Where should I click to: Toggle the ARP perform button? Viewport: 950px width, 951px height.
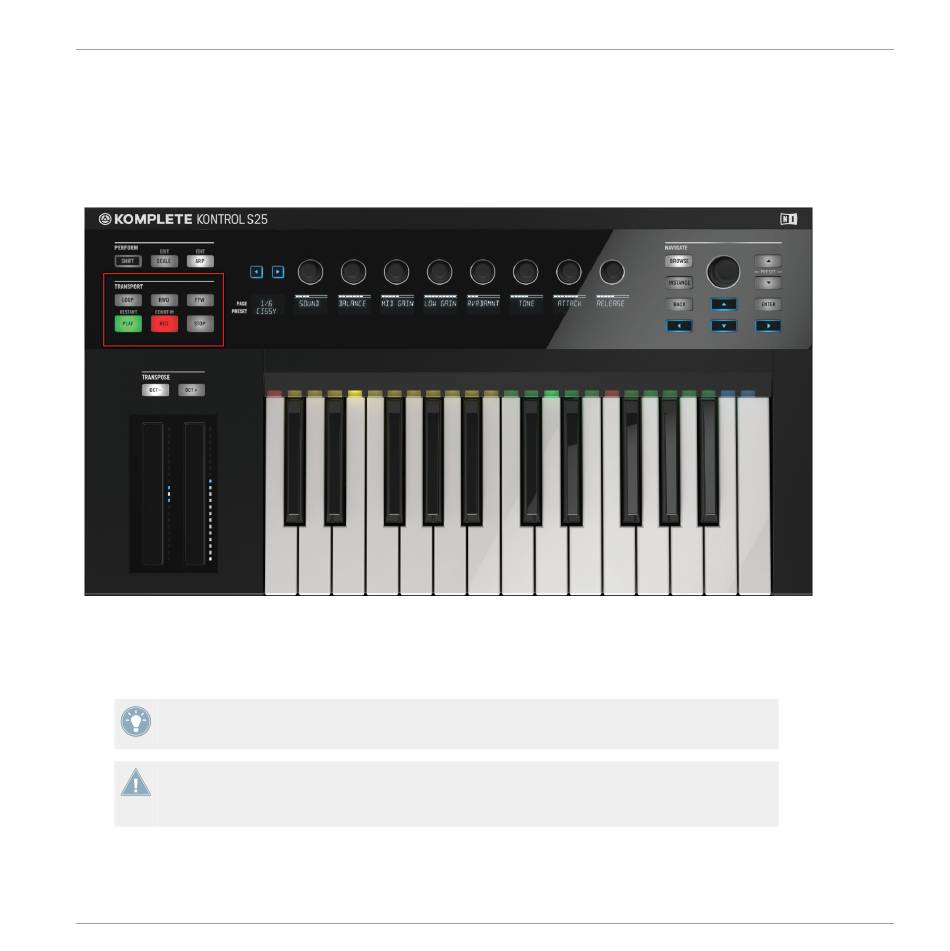[x=200, y=261]
